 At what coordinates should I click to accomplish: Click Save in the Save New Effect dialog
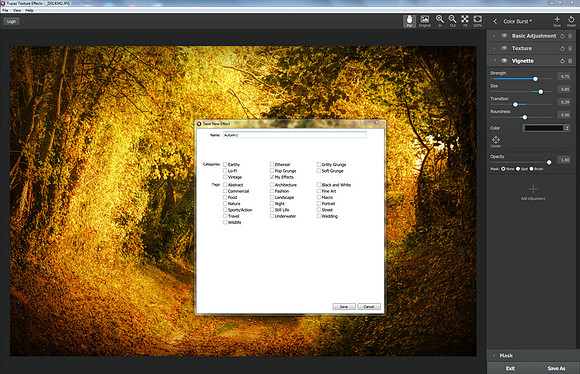(x=344, y=307)
